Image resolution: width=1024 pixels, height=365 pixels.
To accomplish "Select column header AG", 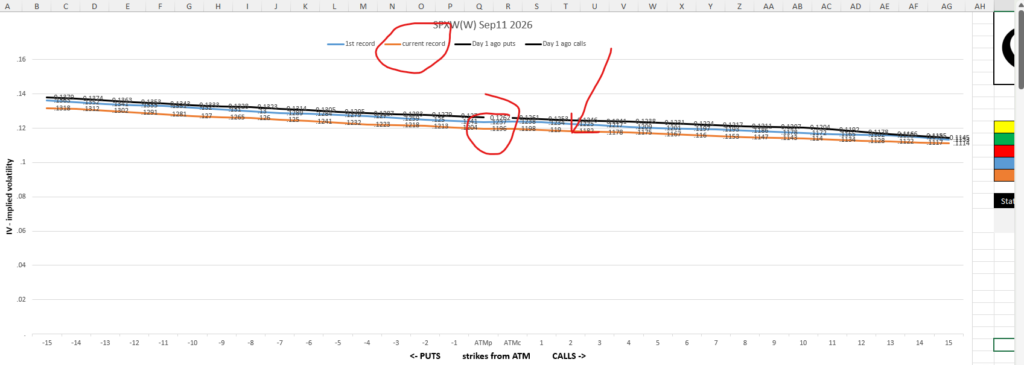I will click(x=946, y=5).
